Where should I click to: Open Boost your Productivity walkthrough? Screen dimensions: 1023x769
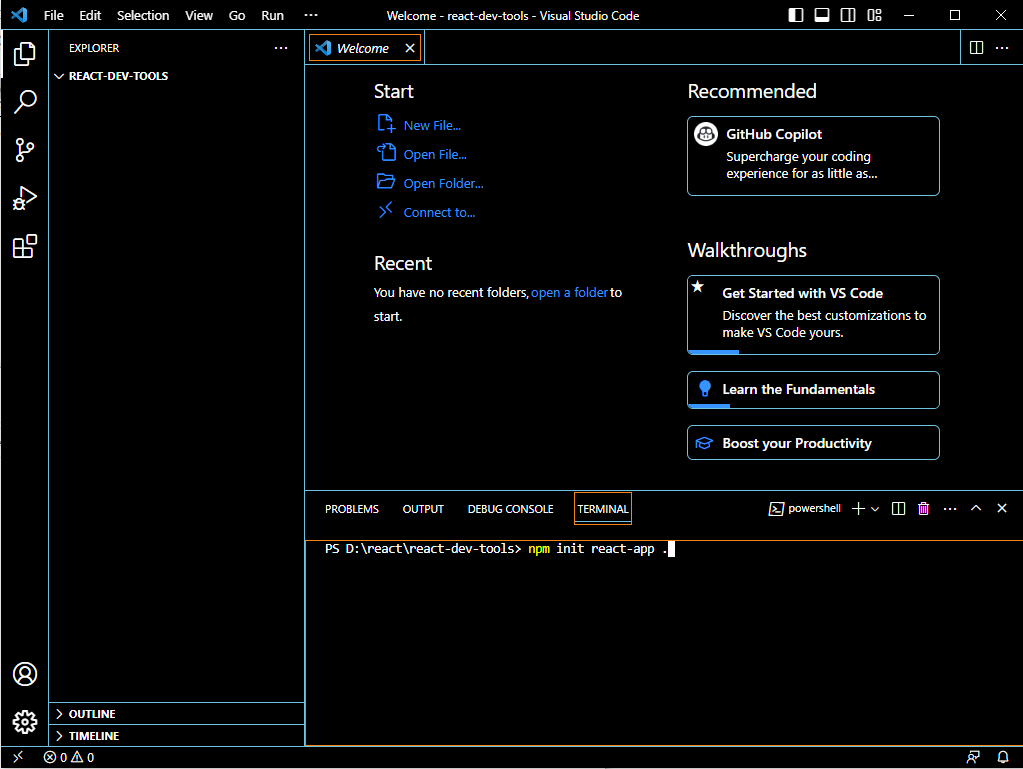(x=813, y=443)
